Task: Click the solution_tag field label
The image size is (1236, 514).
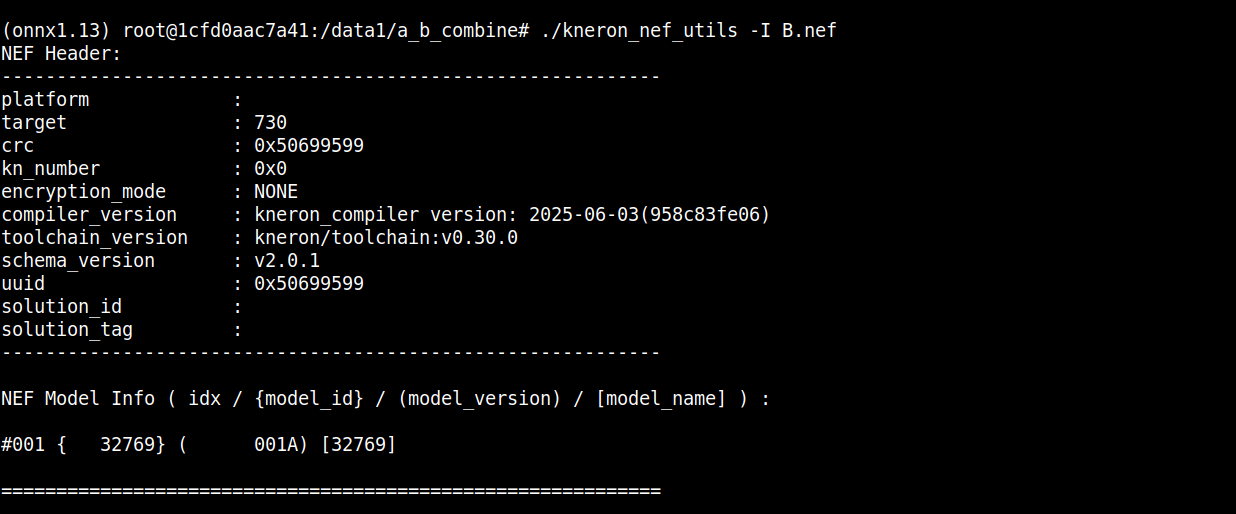Action: pyautogui.click(x=67, y=330)
